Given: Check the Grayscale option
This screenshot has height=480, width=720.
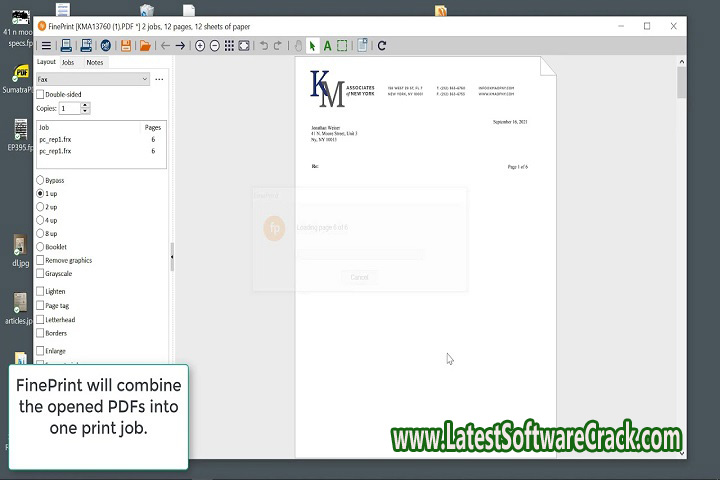Looking at the screenshot, I should pyautogui.click(x=41, y=273).
